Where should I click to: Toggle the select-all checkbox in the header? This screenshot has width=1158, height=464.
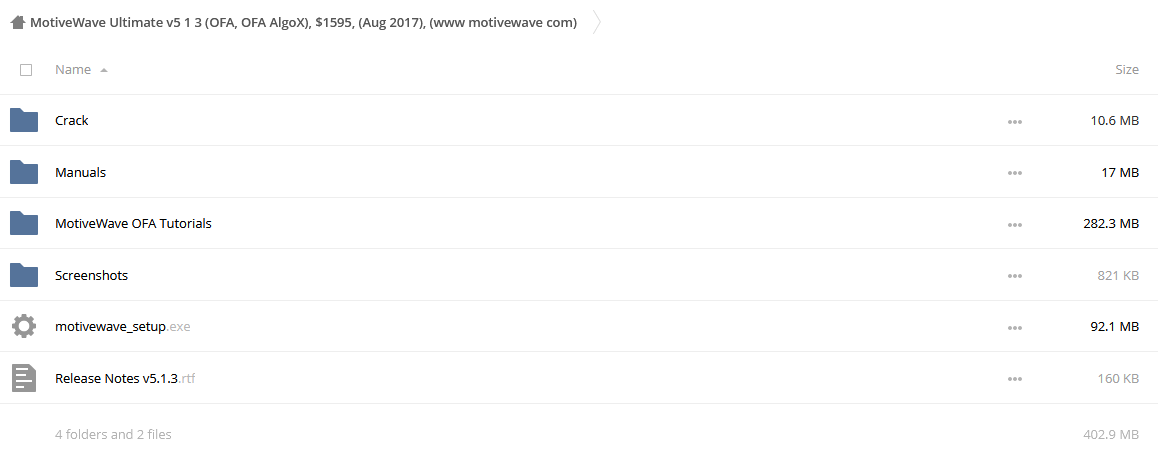[x=26, y=69]
